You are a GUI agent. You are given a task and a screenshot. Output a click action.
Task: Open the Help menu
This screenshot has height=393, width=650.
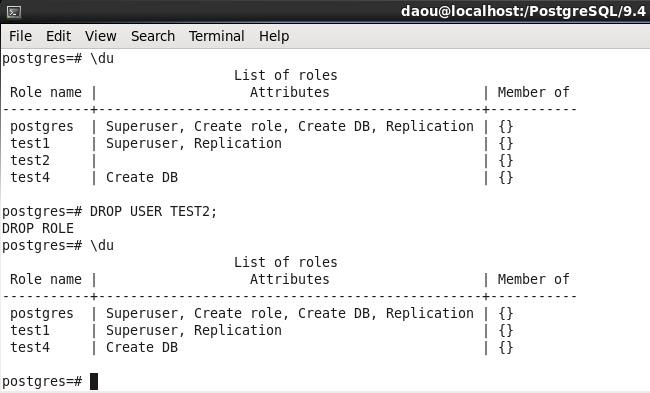click(x=274, y=36)
